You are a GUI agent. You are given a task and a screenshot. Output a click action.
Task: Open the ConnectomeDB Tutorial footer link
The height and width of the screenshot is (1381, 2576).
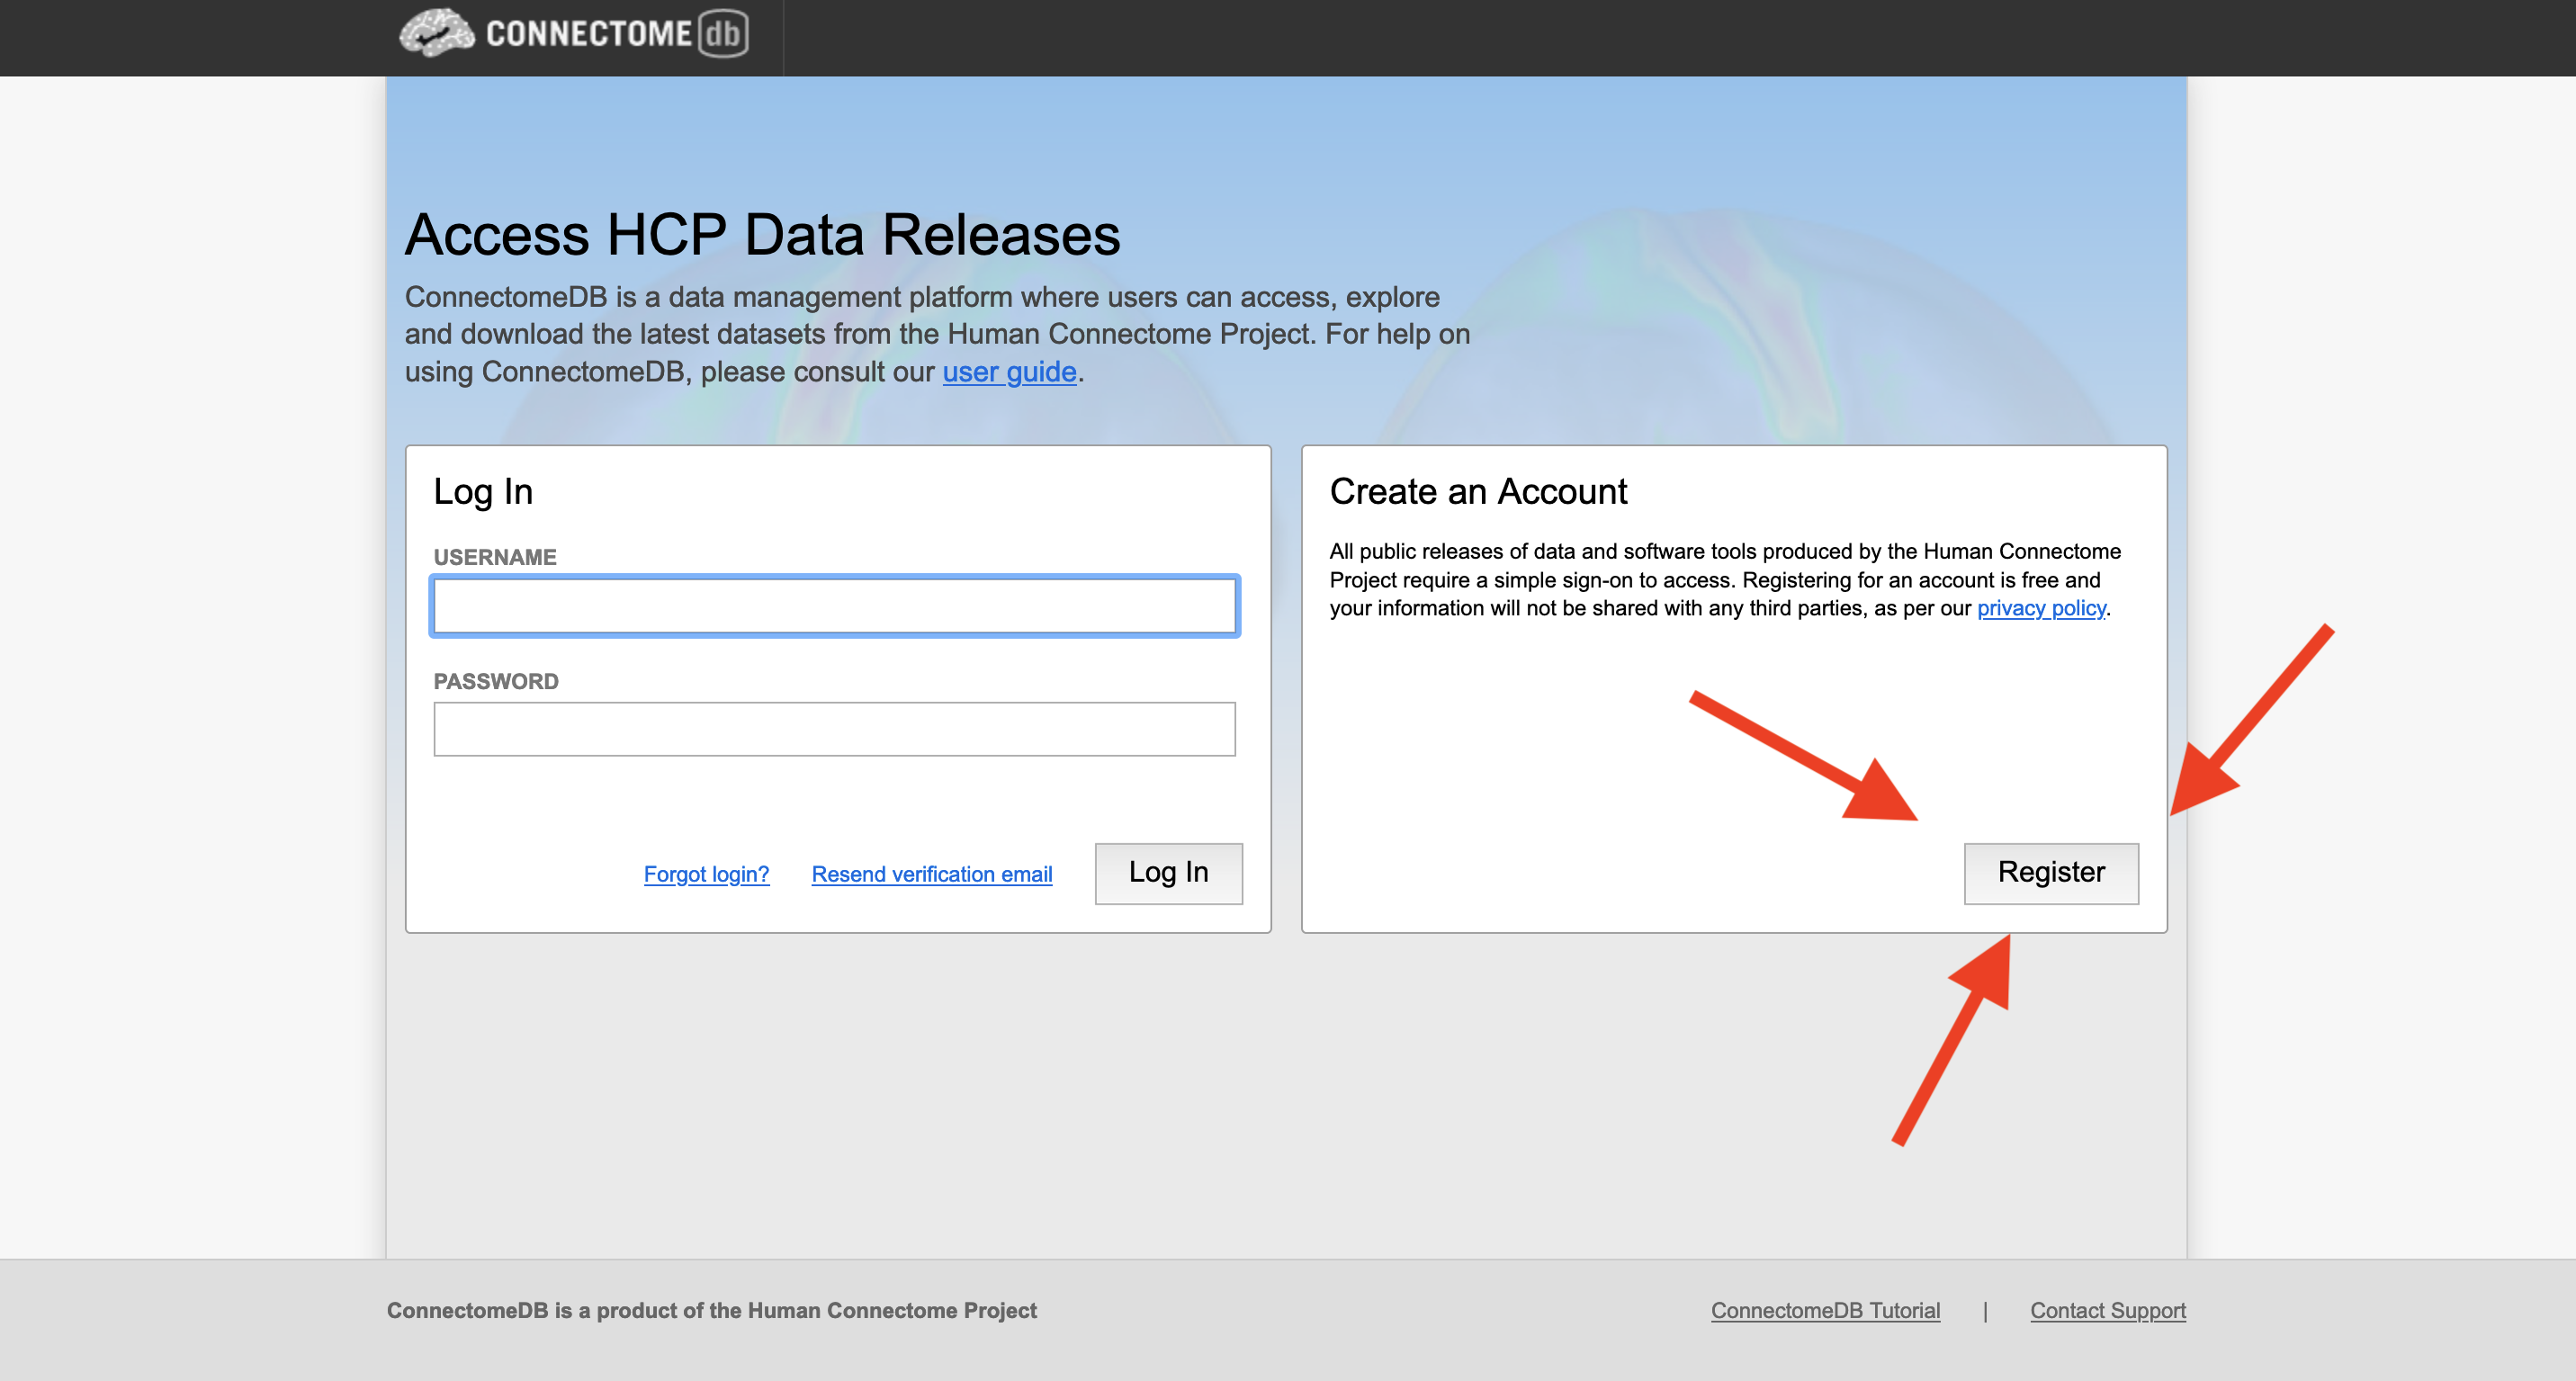(x=1825, y=1310)
